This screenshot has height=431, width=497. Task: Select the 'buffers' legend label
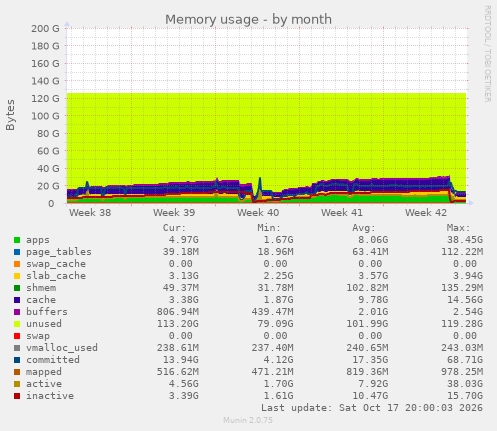coord(47,312)
